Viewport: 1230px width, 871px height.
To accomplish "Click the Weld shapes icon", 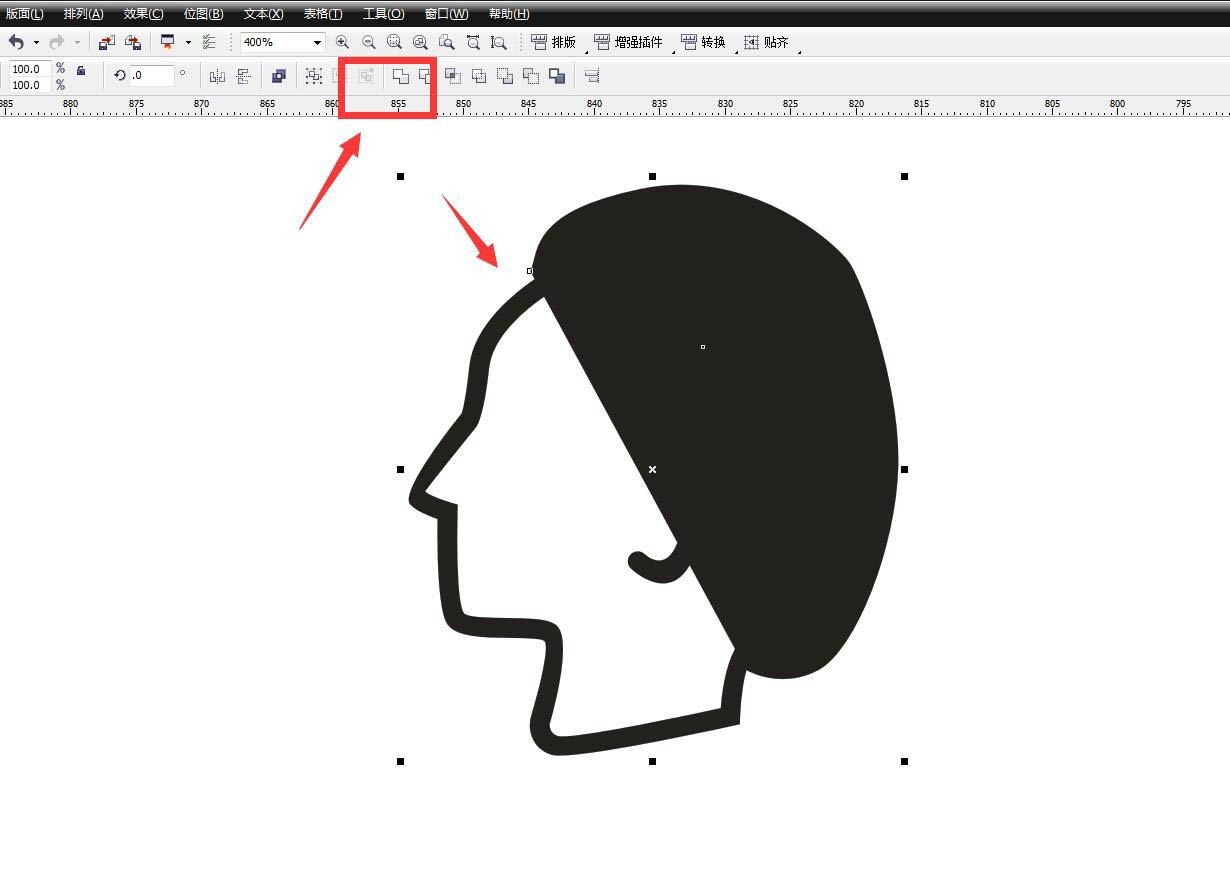I will pos(400,76).
